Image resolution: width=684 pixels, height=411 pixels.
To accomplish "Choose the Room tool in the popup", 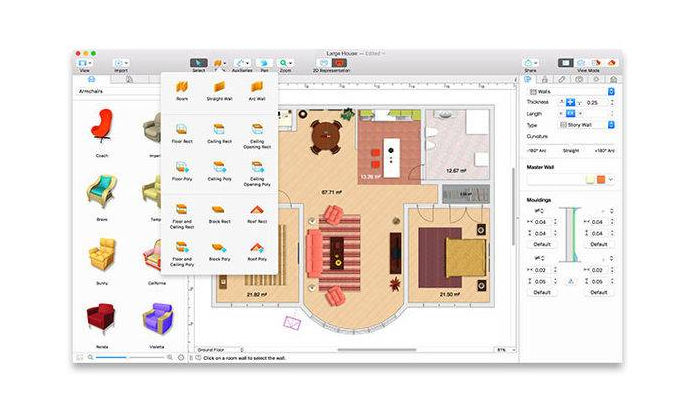I will click(182, 90).
